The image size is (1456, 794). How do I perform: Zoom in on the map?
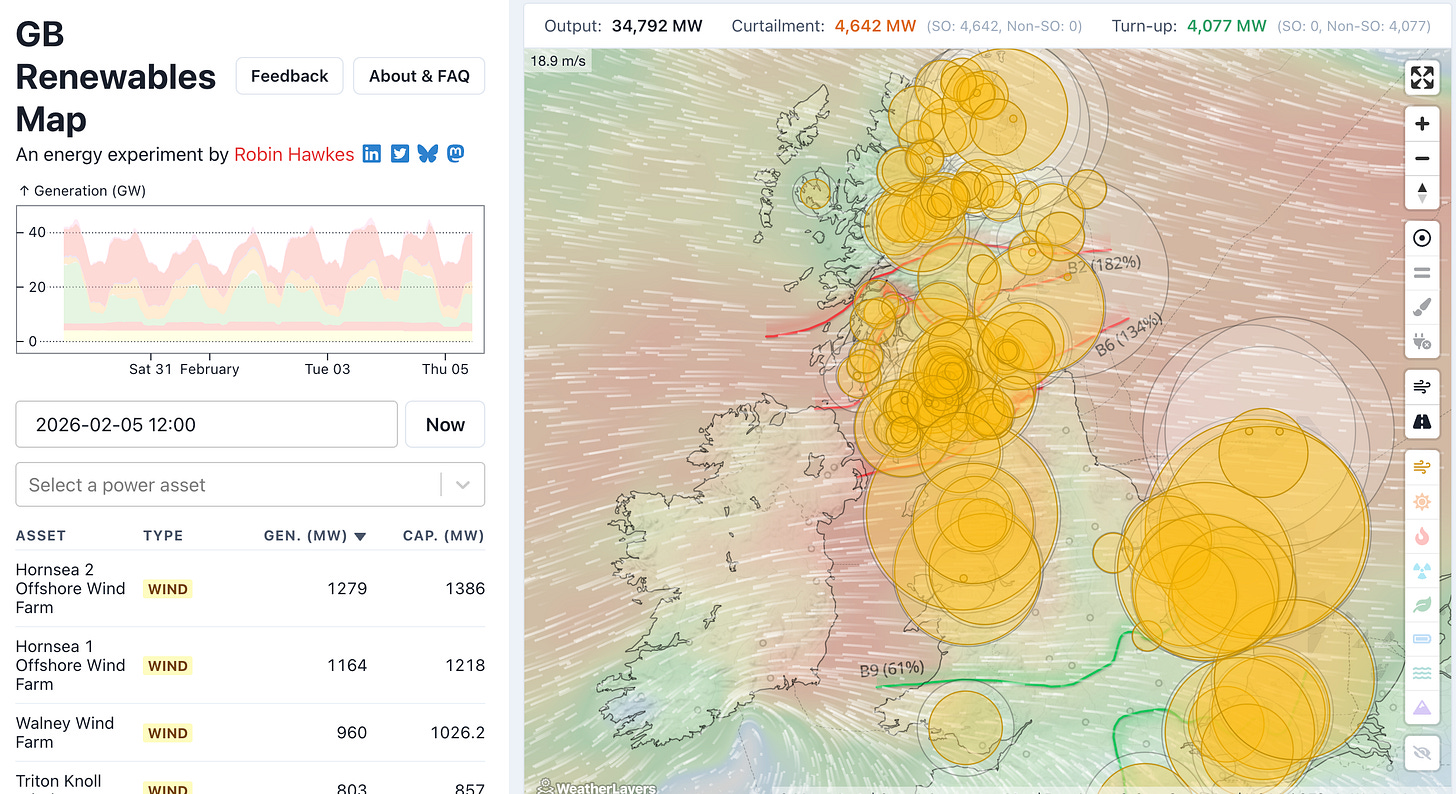1422,125
